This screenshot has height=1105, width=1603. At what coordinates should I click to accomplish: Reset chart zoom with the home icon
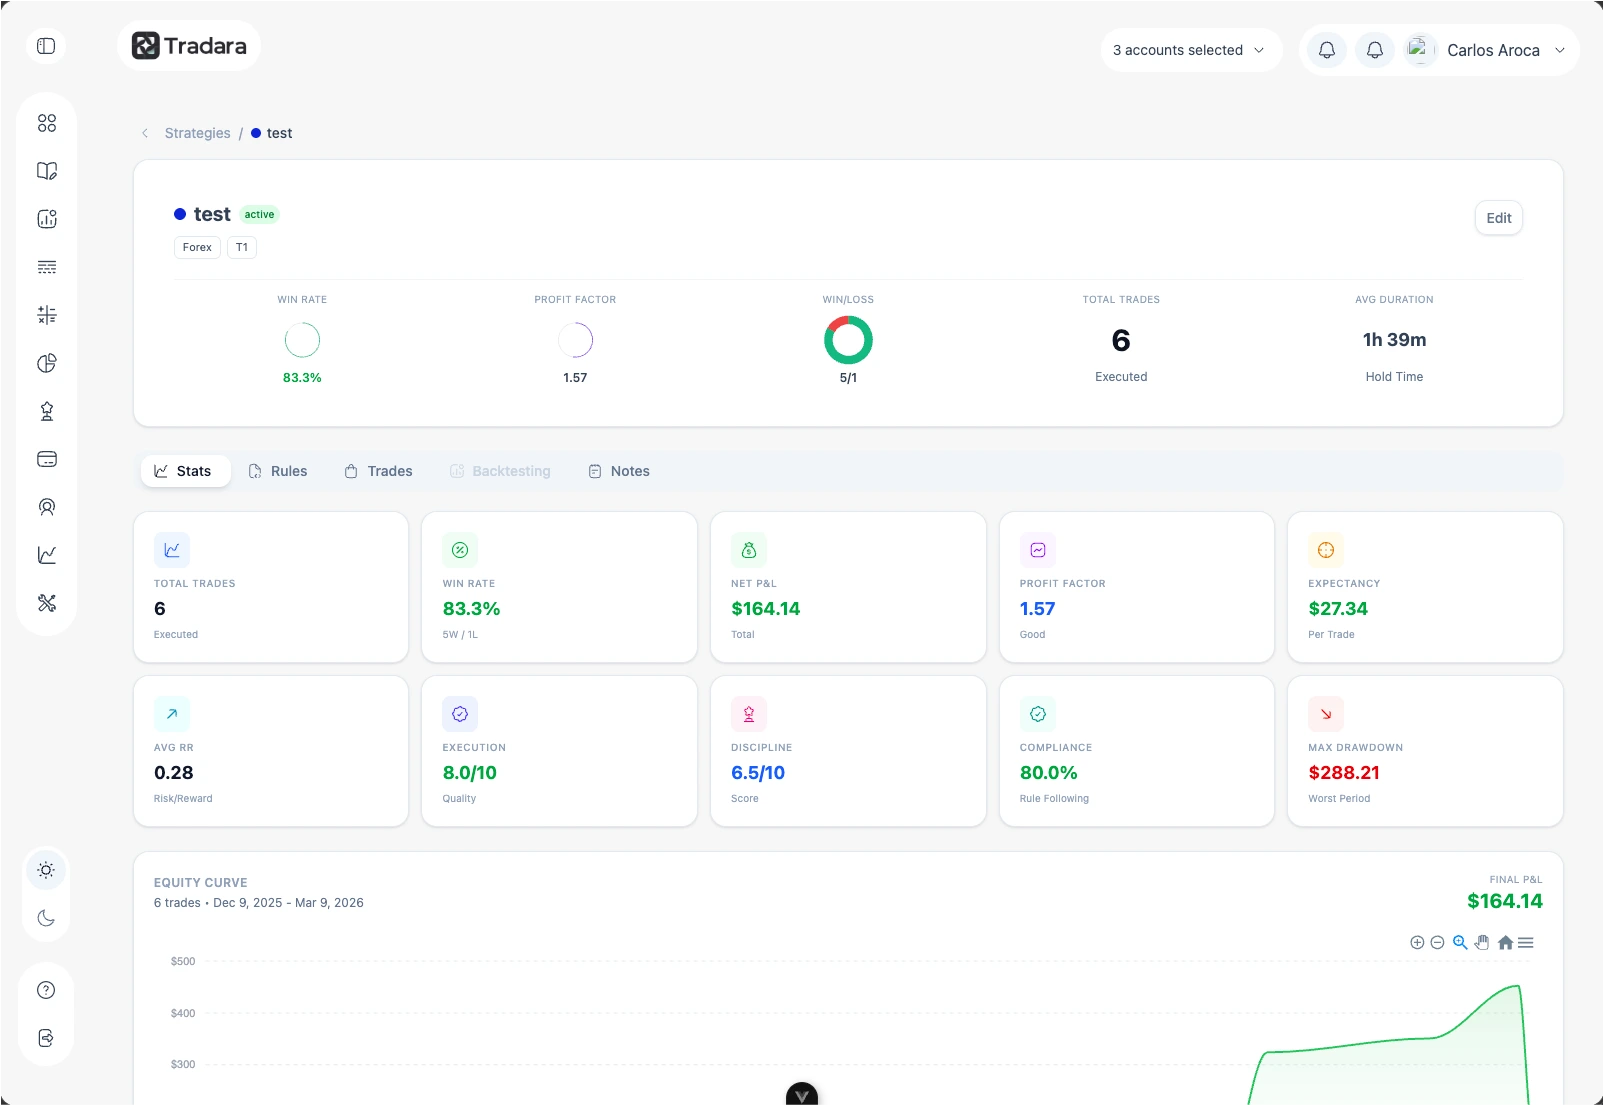tap(1505, 942)
